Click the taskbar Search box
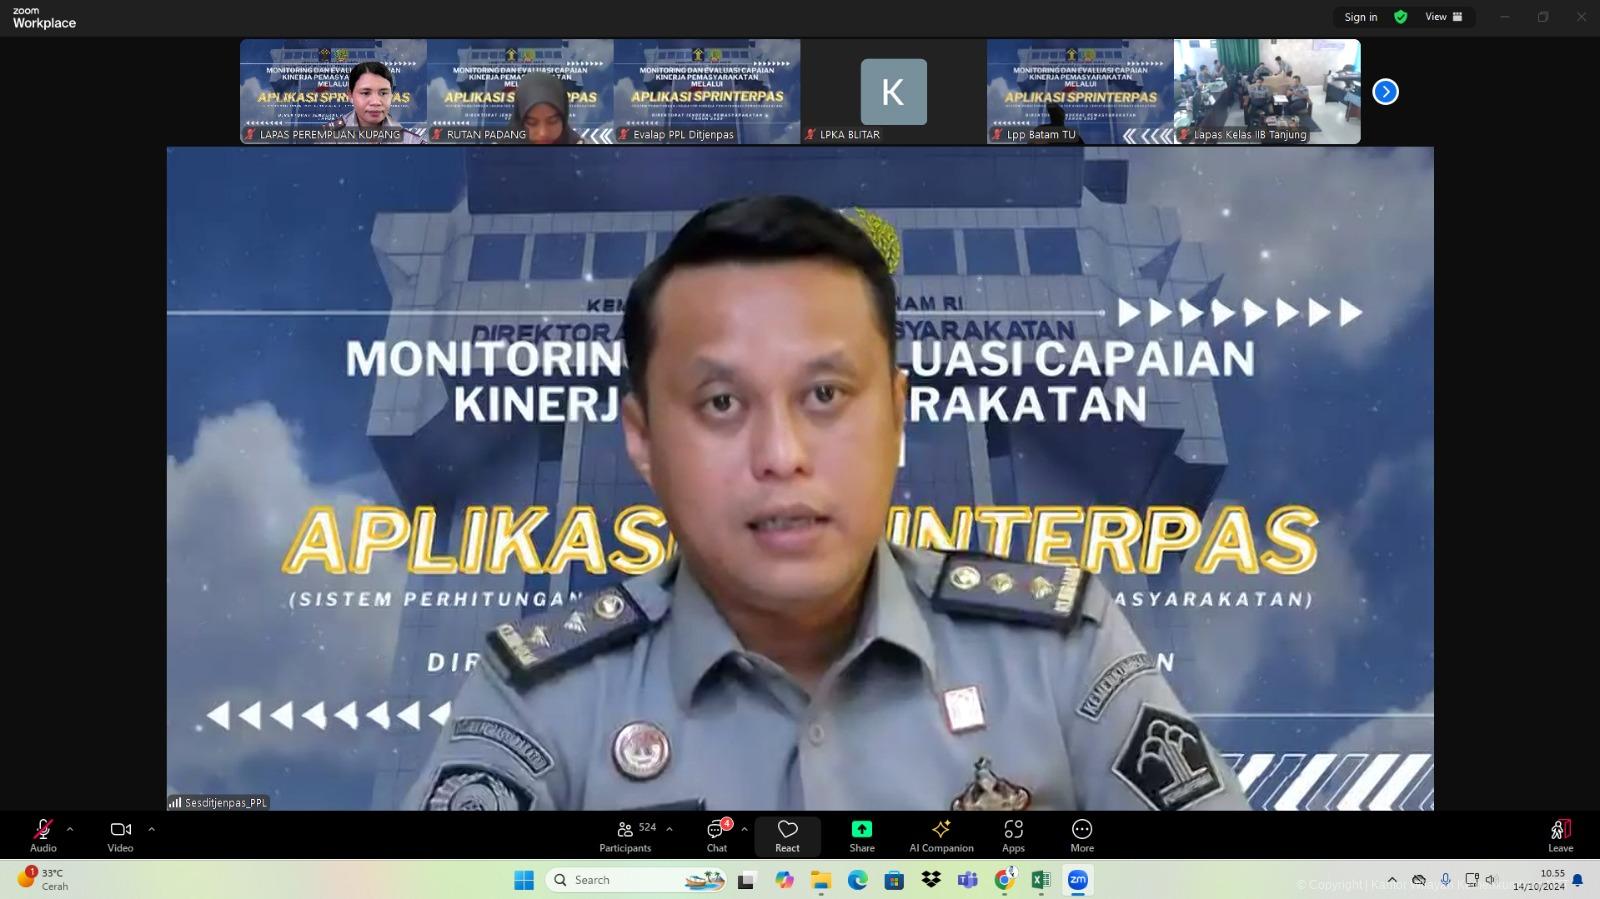Screen dimensions: 1600x899 pos(636,880)
